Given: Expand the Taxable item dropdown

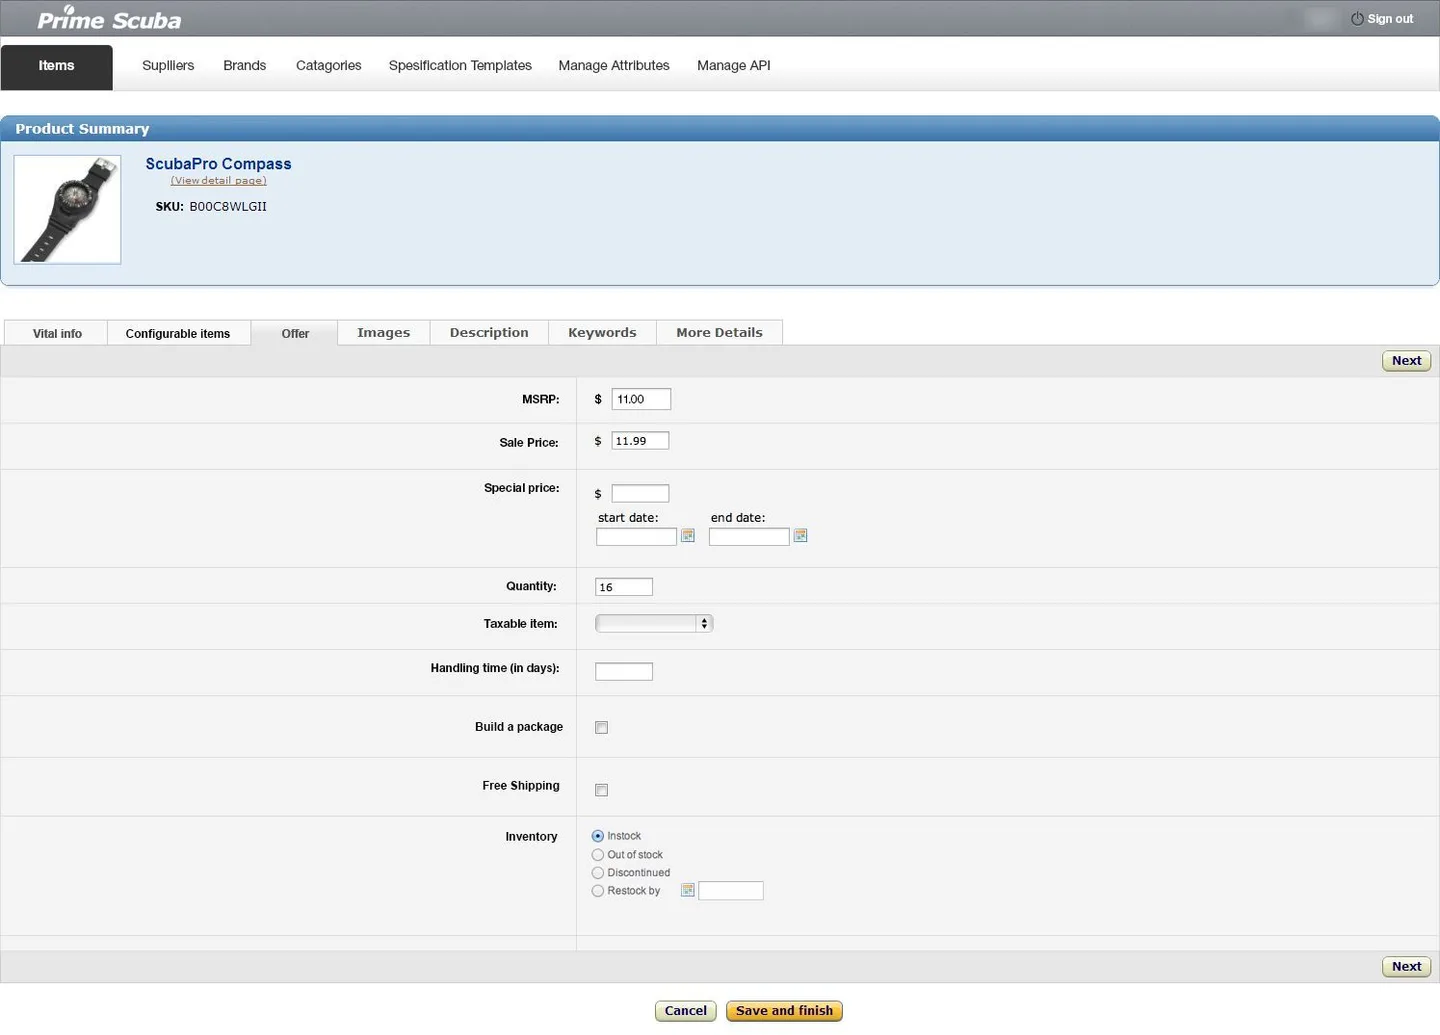Looking at the screenshot, I should click(x=654, y=623).
